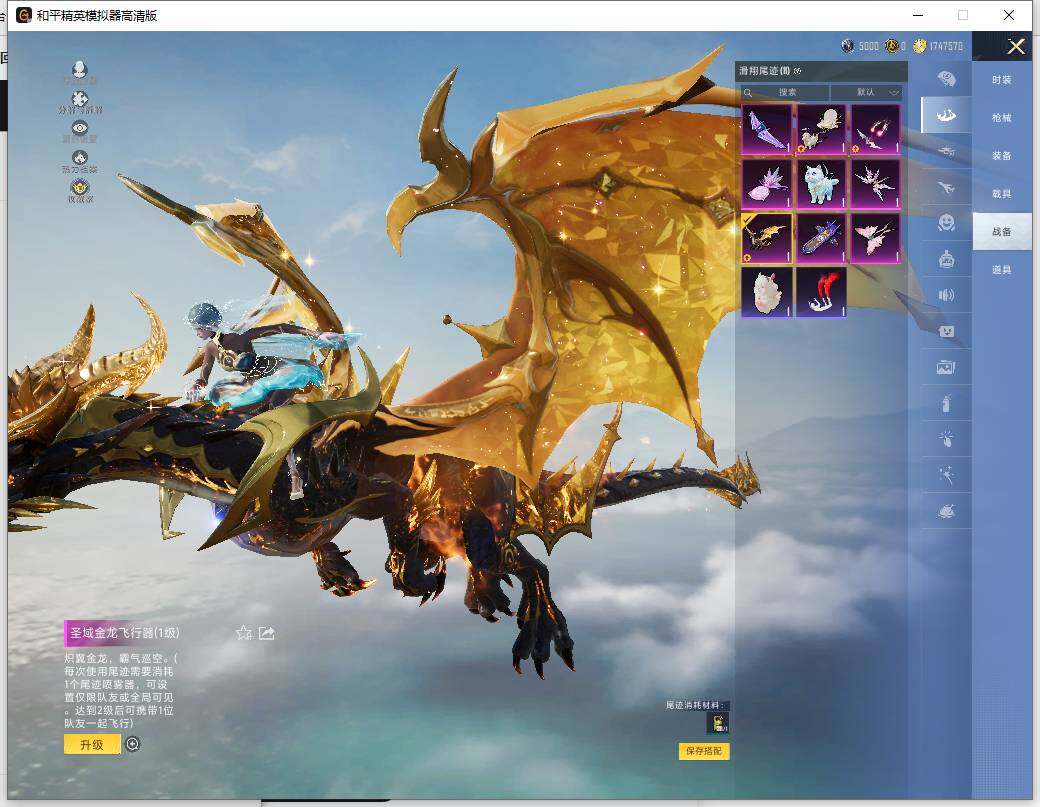Minimize the 和平精英模拟器高清版 window
1040x807 pixels.
(918, 15)
